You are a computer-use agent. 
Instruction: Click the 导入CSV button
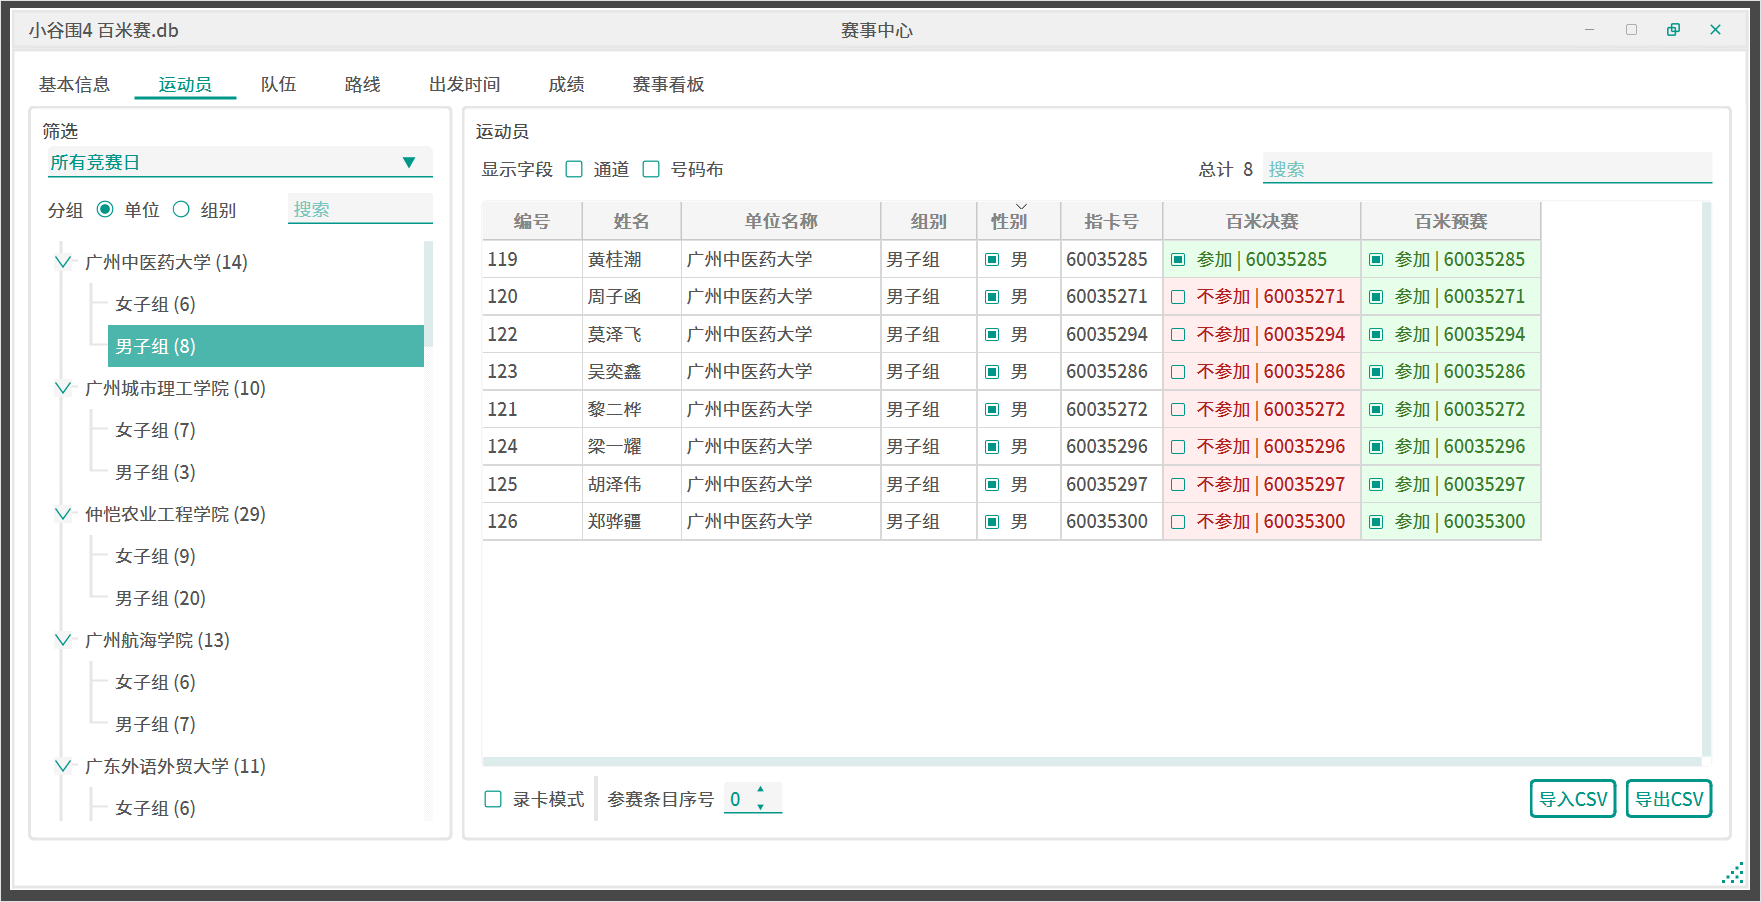(x=1572, y=799)
